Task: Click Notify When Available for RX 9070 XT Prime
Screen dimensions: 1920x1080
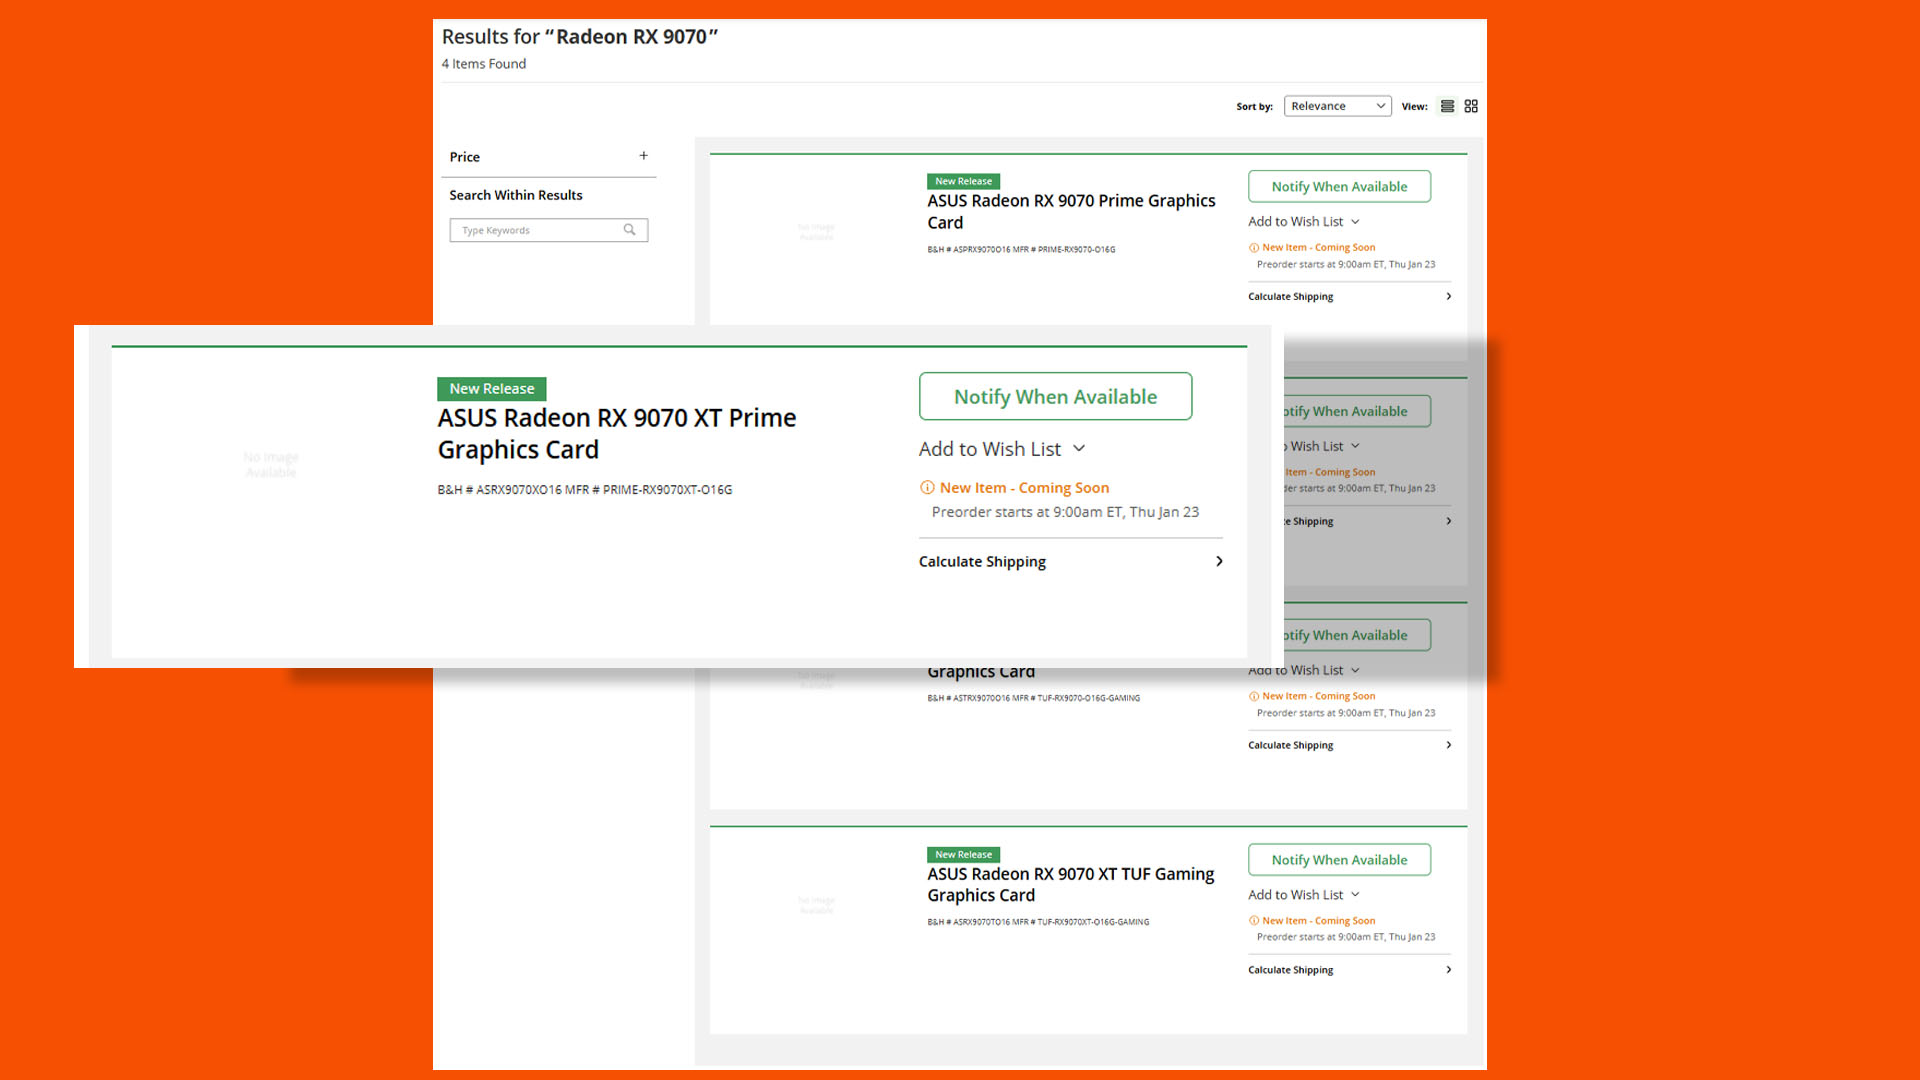Action: point(1055,396)
